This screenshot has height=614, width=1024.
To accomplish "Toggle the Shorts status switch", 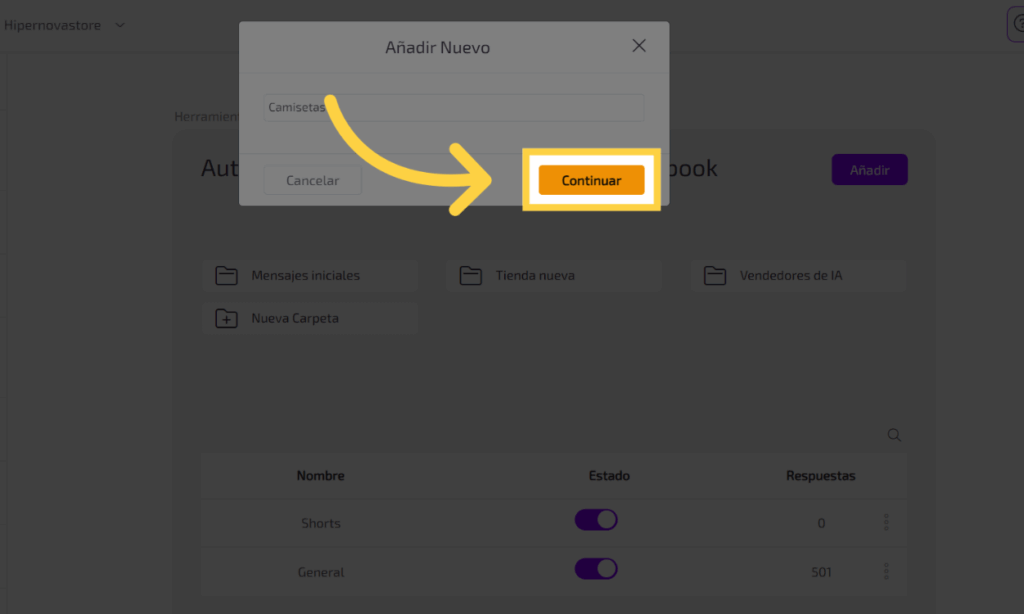I will [x=596, y=520].
